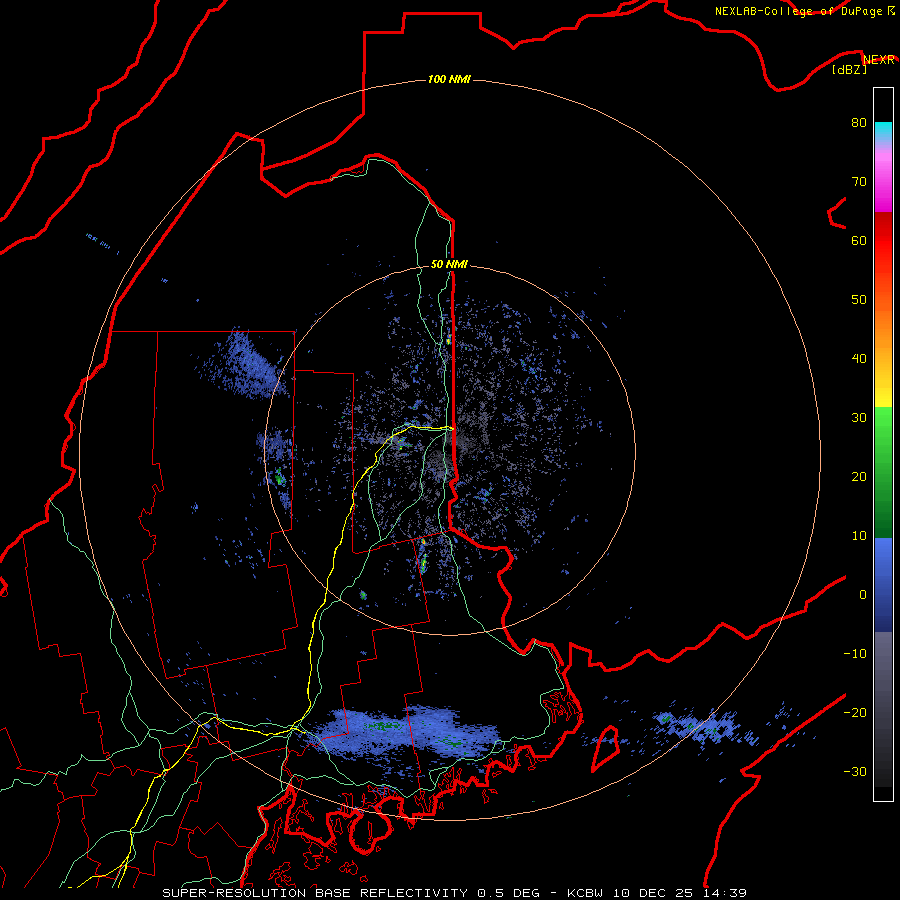900x900 pixels.
Task: Click the -30 value on the dBZ scale
Action: pos(855,771)
